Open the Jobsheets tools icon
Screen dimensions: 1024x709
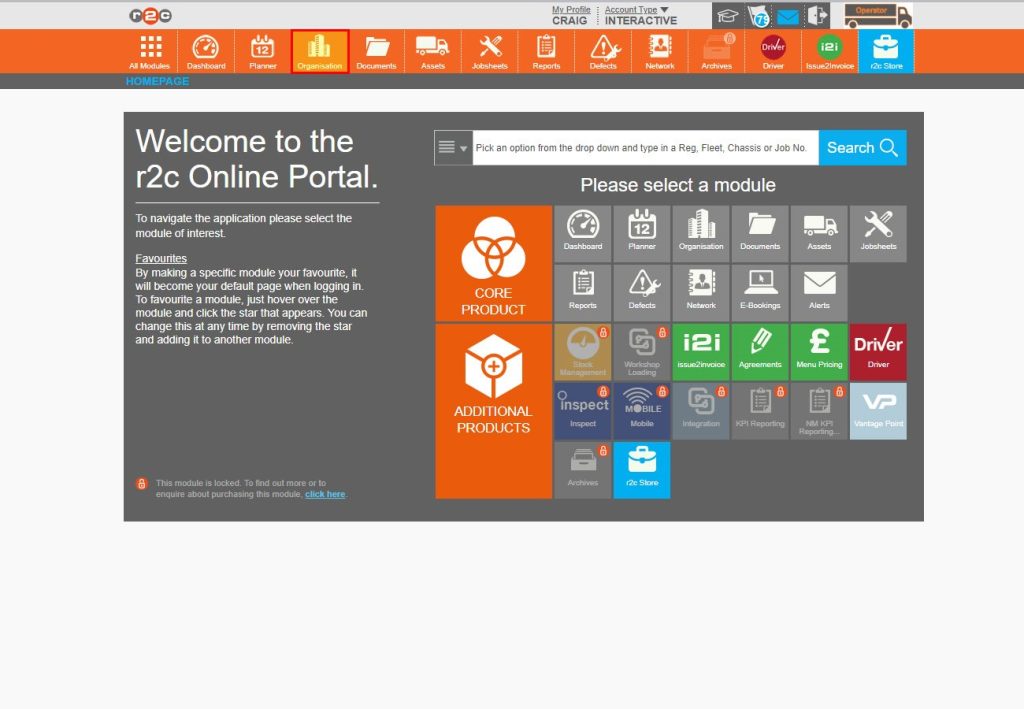tap(489, 51)
